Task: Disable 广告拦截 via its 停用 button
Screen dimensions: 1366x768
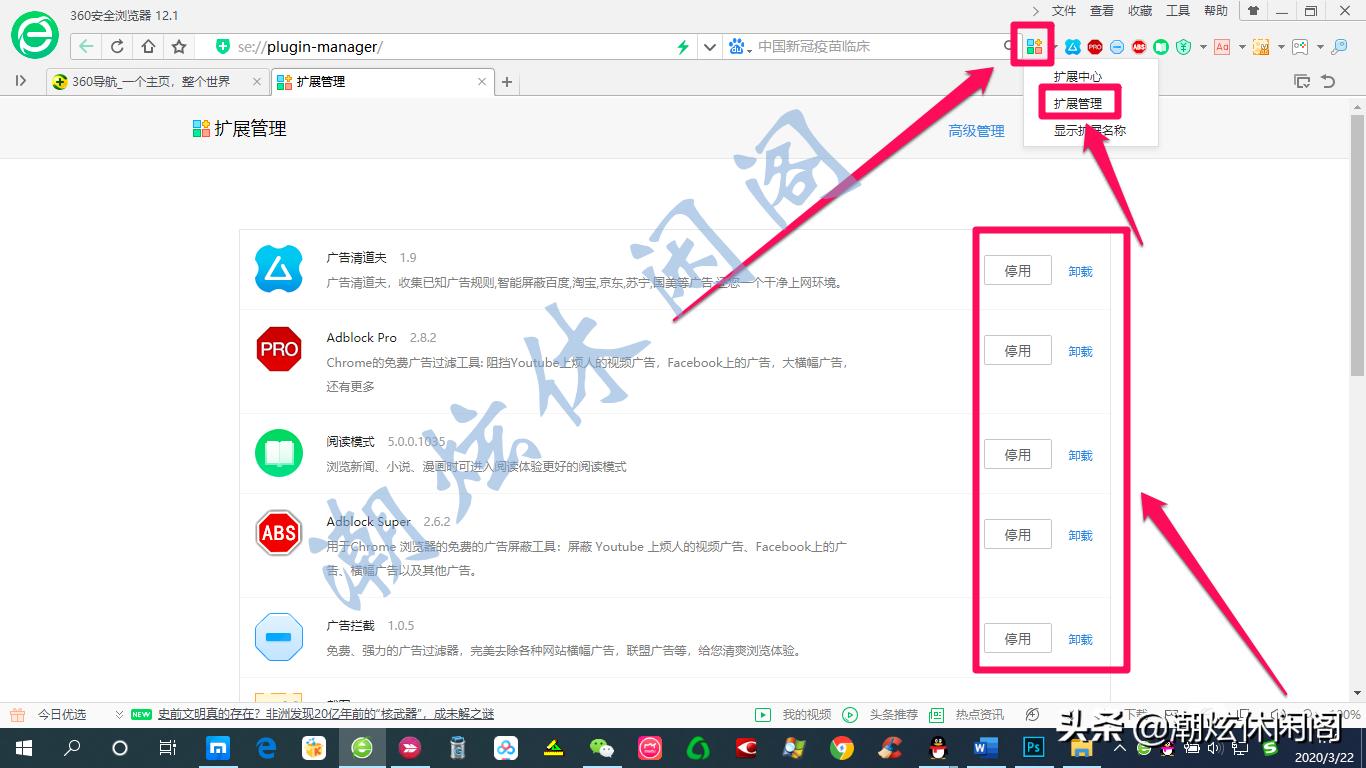Action: click(1017, 637)
